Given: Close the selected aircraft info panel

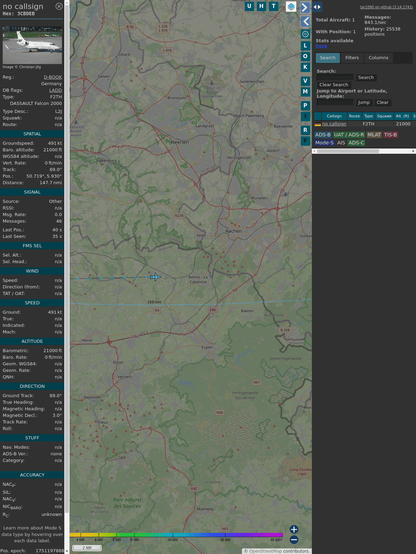Looking at the screenshot, I should pos(59,6).
